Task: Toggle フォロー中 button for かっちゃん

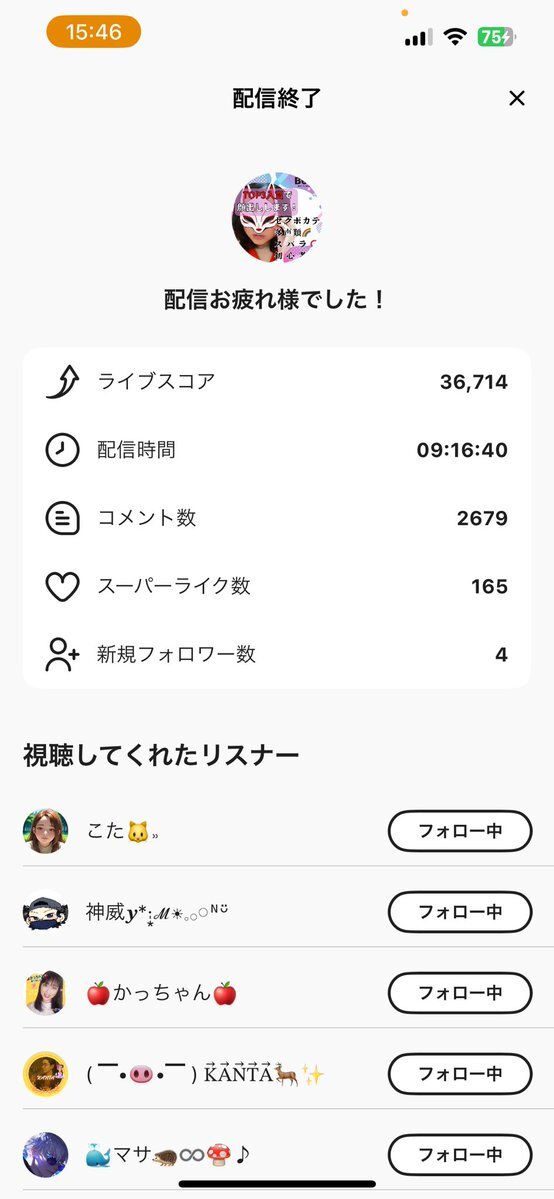Action: [460, 993]
